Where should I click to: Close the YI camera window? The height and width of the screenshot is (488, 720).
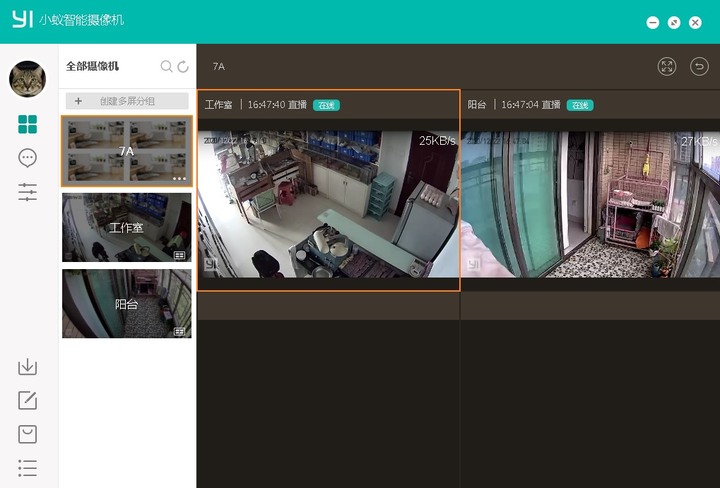pyautogui.click(x=695, y=22)
